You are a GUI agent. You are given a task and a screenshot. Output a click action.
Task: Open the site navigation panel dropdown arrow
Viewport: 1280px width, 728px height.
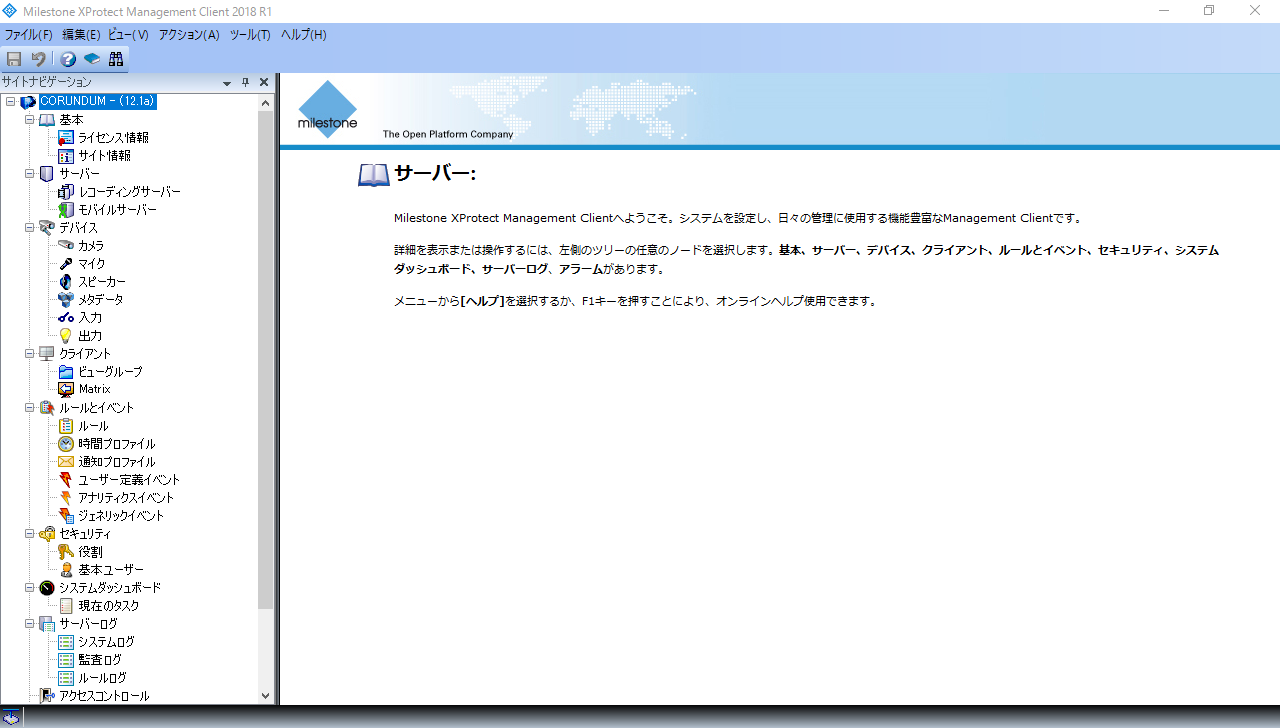click(x=227, y=83)
